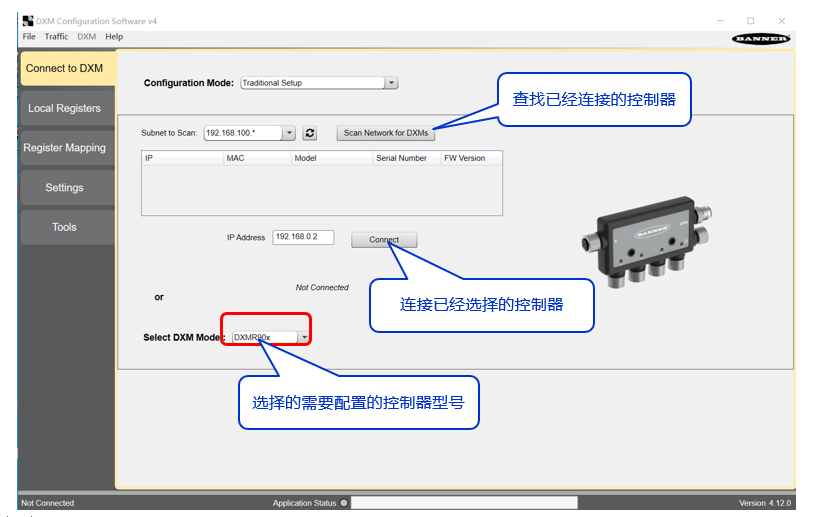This screenshot has height=517, width=819.
Task: Go to the Register Mapping tab
Action: pyautogui.click(x=64, y=148)
